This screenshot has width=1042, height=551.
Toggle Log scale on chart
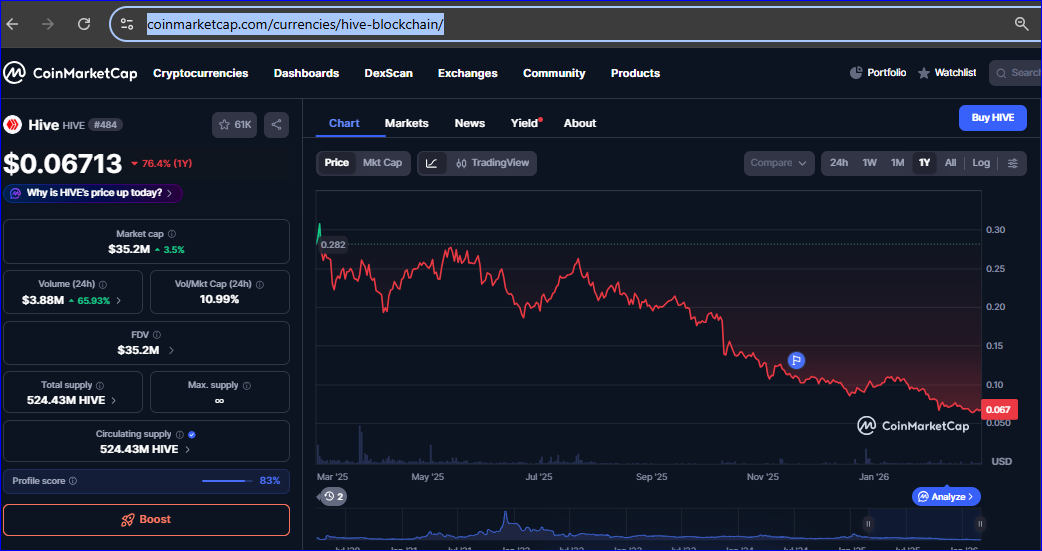[981, 163]
